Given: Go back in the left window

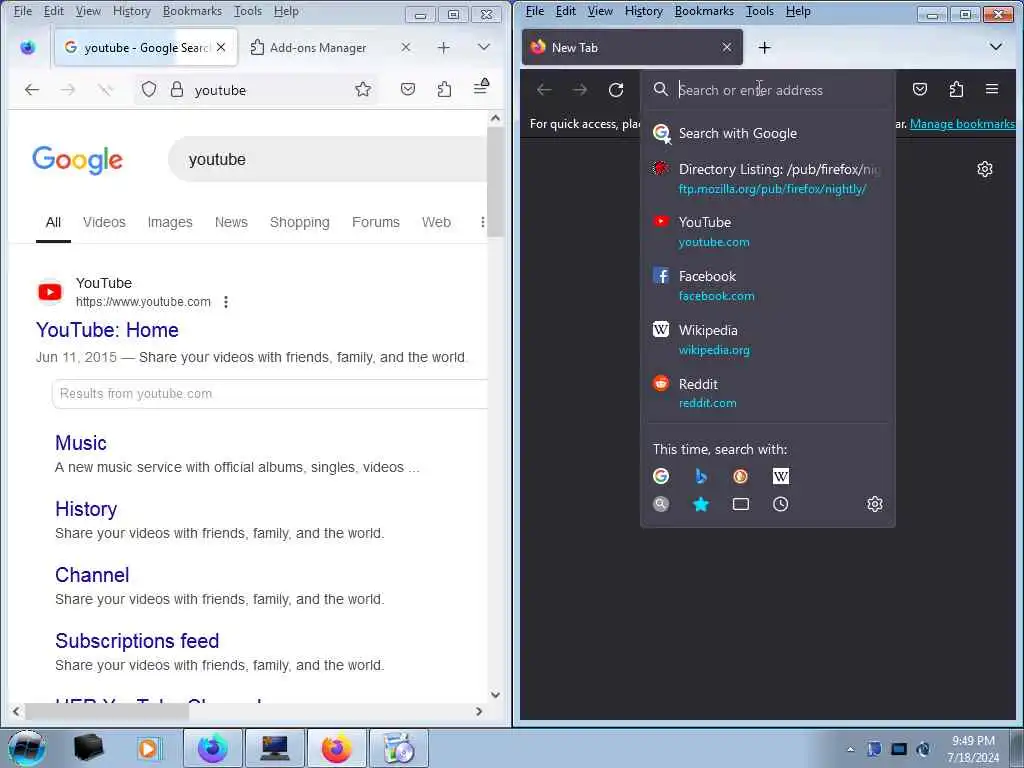Looking at the screenshot, I should click(32, 89).
